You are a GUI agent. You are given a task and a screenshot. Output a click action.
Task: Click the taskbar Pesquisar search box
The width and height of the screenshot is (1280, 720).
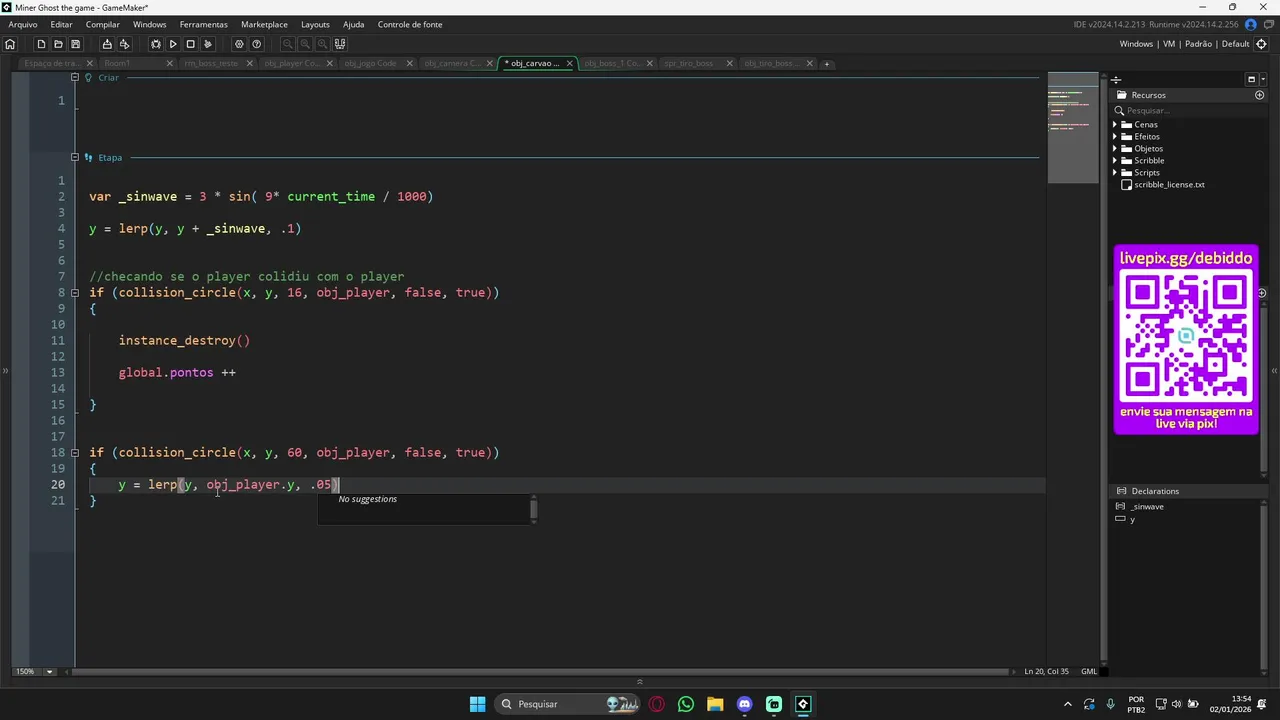coord(568,704)
